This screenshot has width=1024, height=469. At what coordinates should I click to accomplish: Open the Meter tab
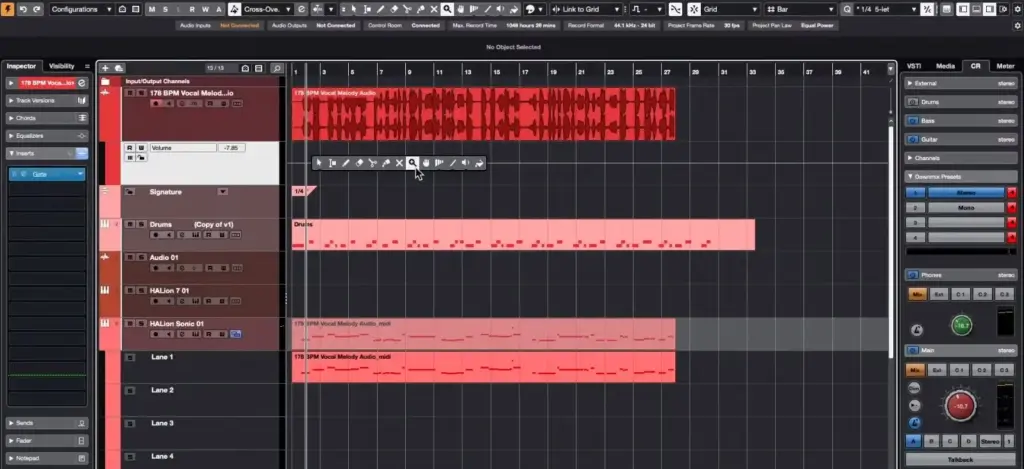tap(1005, 66)
